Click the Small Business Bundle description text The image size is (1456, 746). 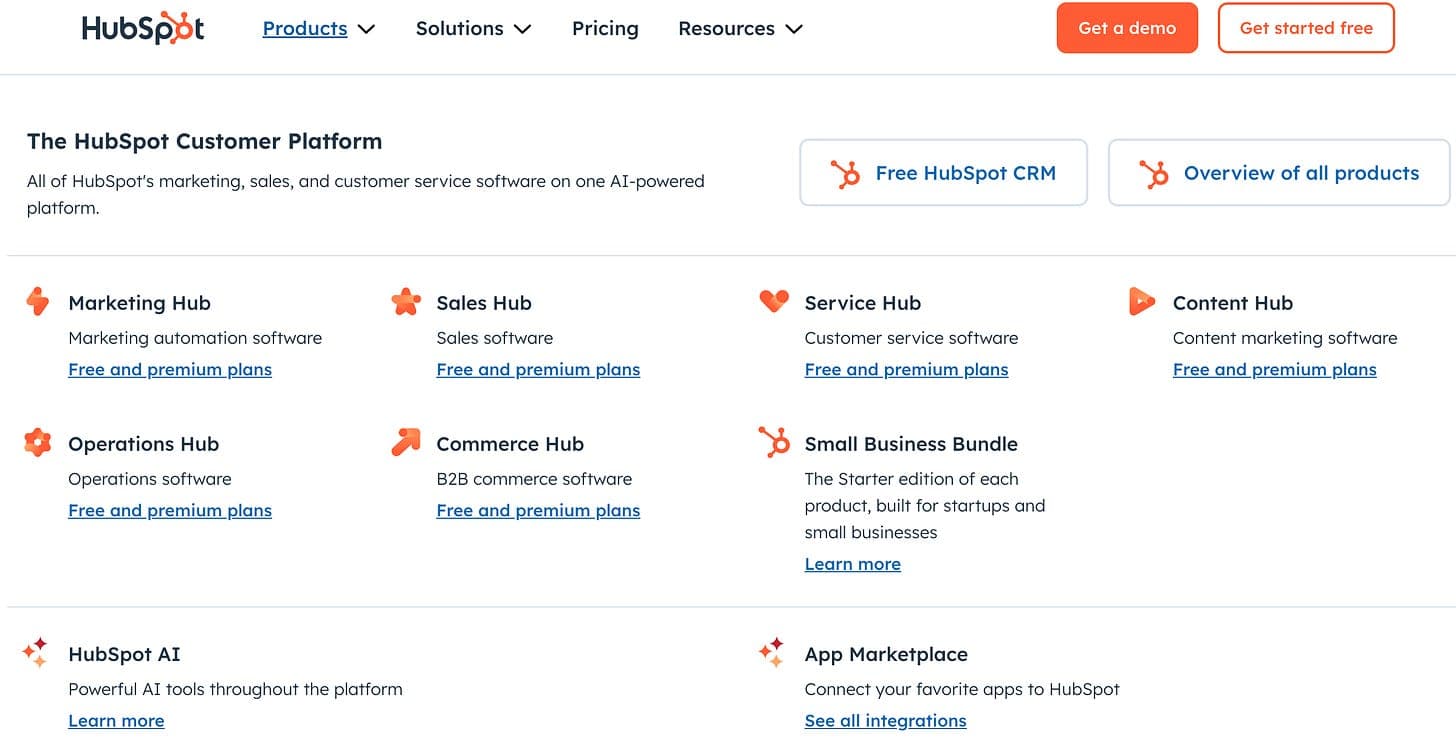(925, 506)
